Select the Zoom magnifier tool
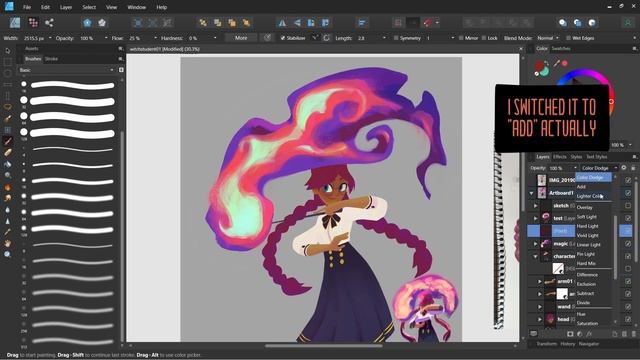640x360 pixels. pos(8,254)
